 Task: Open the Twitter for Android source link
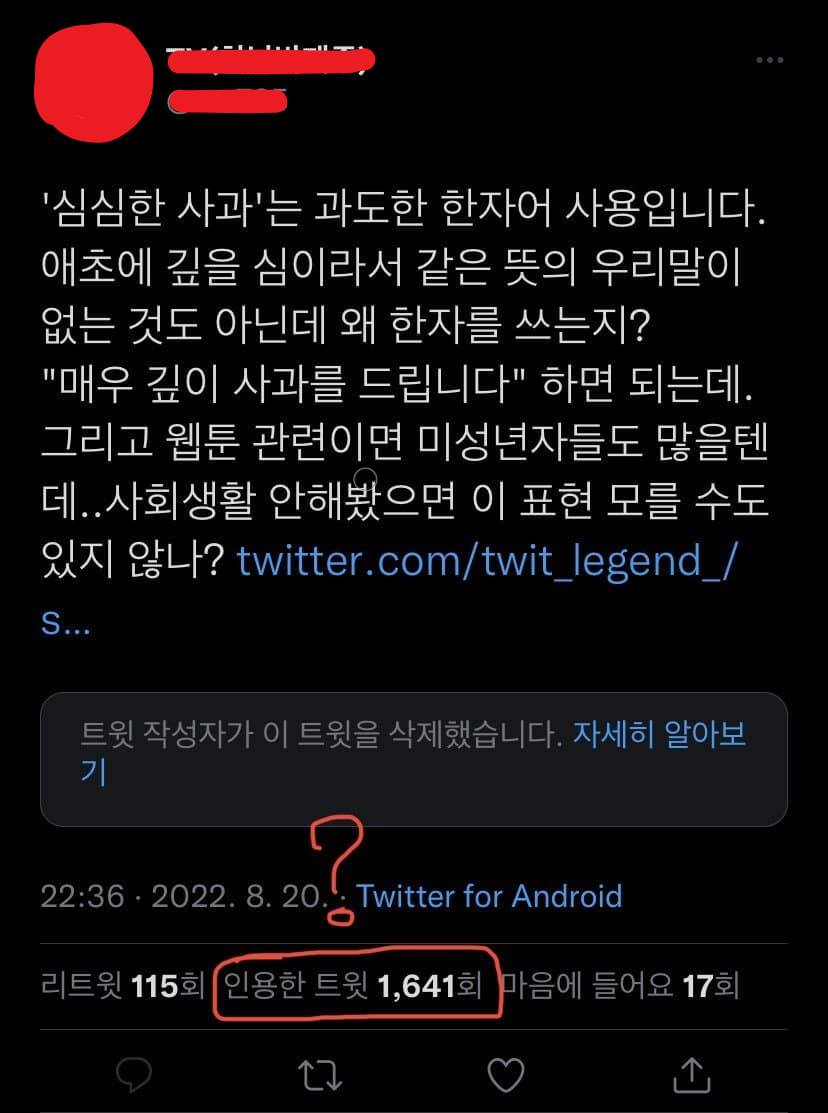tap(489, 896)
